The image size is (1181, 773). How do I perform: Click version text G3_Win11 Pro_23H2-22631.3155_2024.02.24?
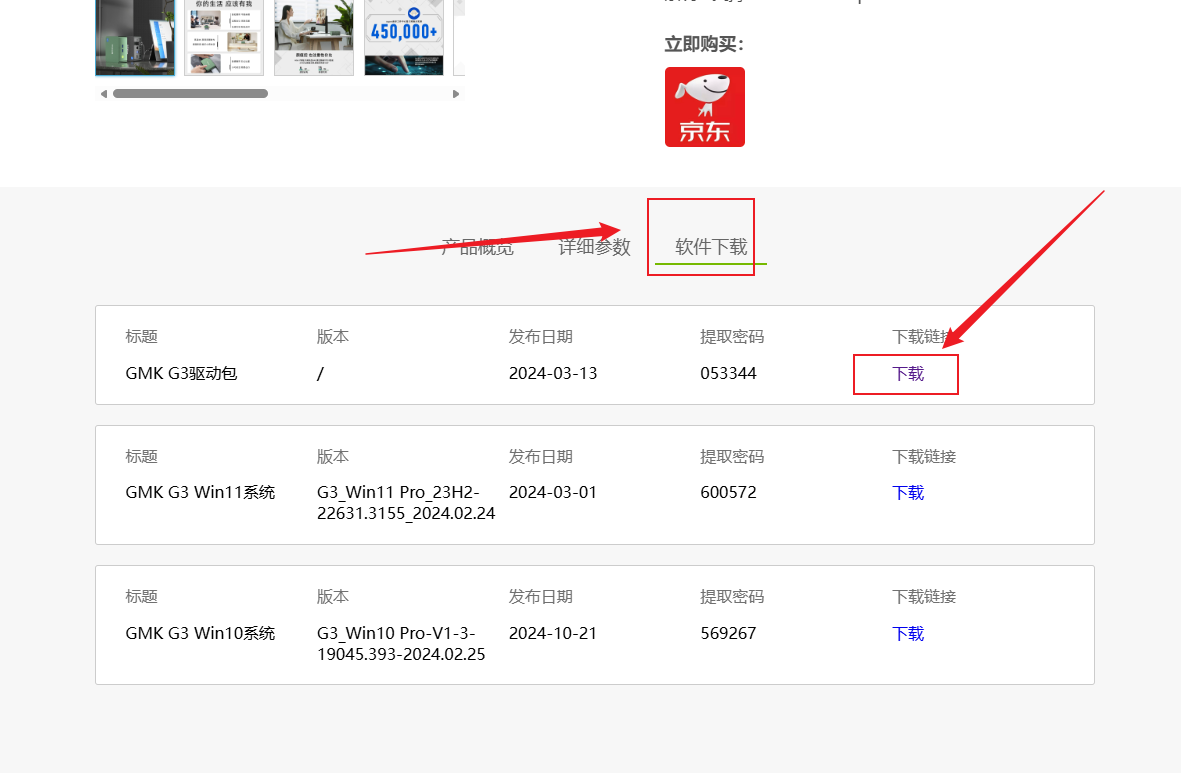tap(406, 503)
